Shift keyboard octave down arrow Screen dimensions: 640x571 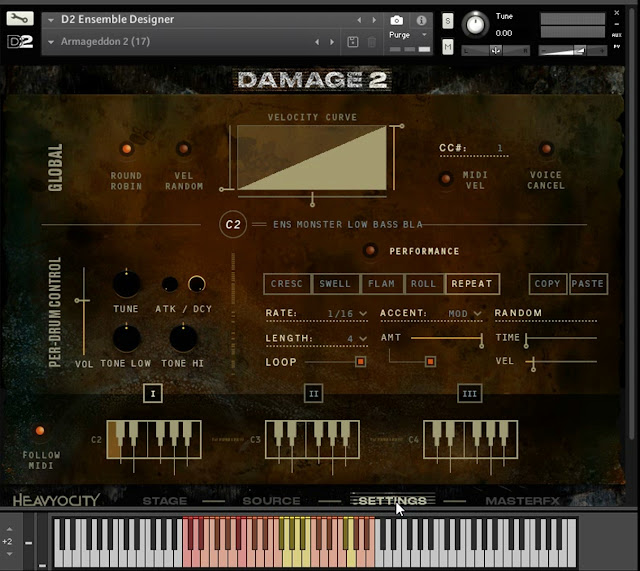point(9,554)
